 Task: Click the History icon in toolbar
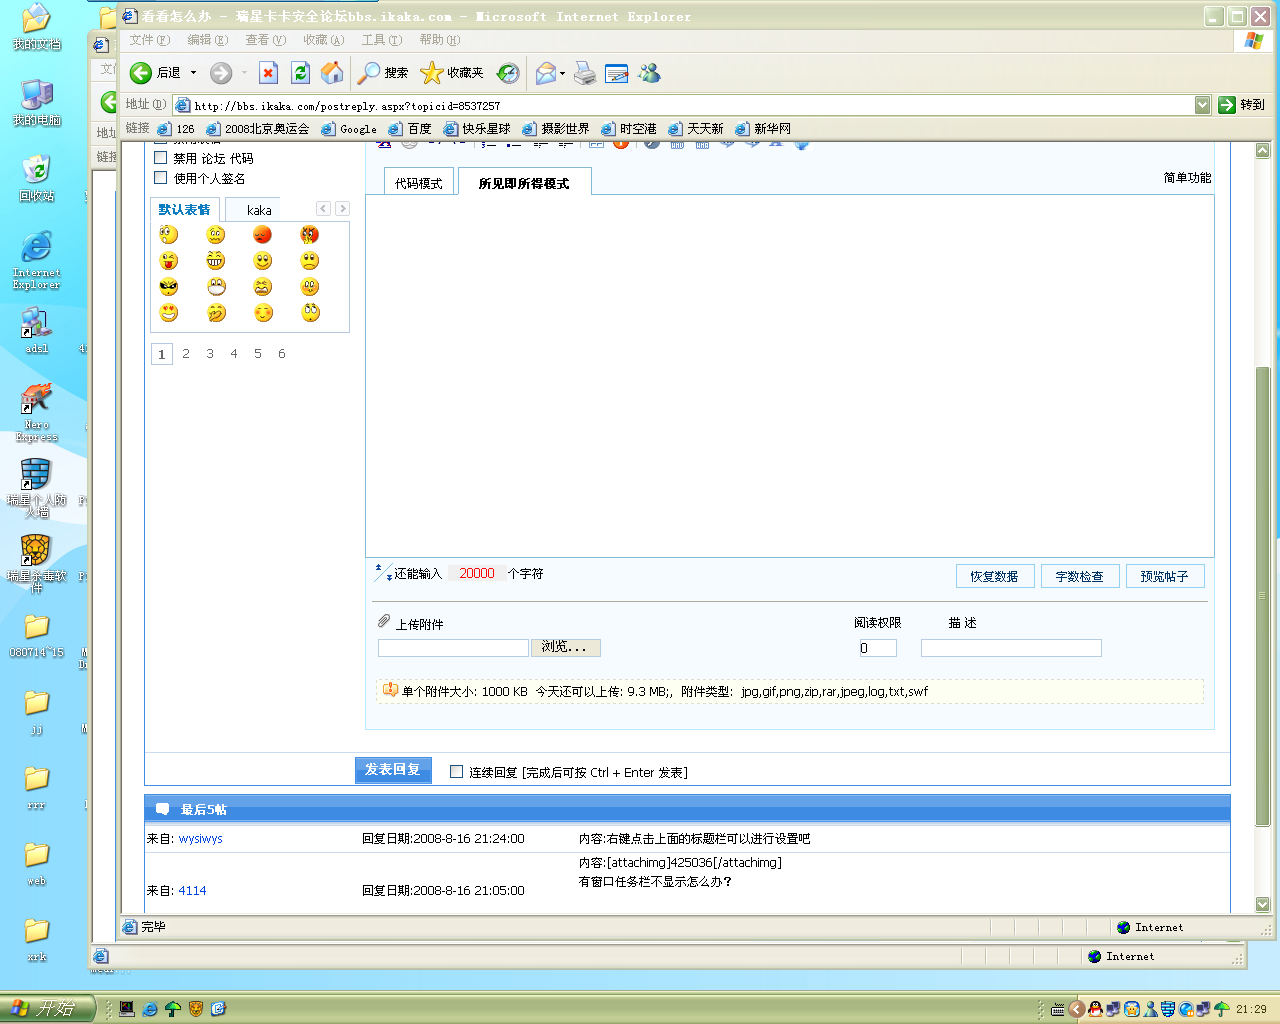pos(508,73)
